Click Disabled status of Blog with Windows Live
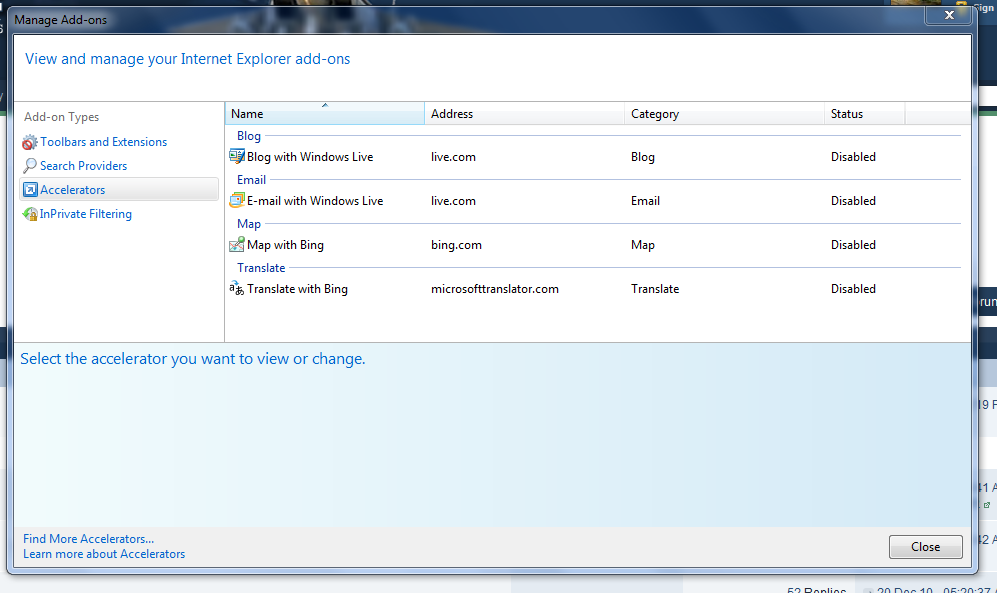Image resolution: width=997 pixels, height=593 pixels. click(x=853, y=157)
